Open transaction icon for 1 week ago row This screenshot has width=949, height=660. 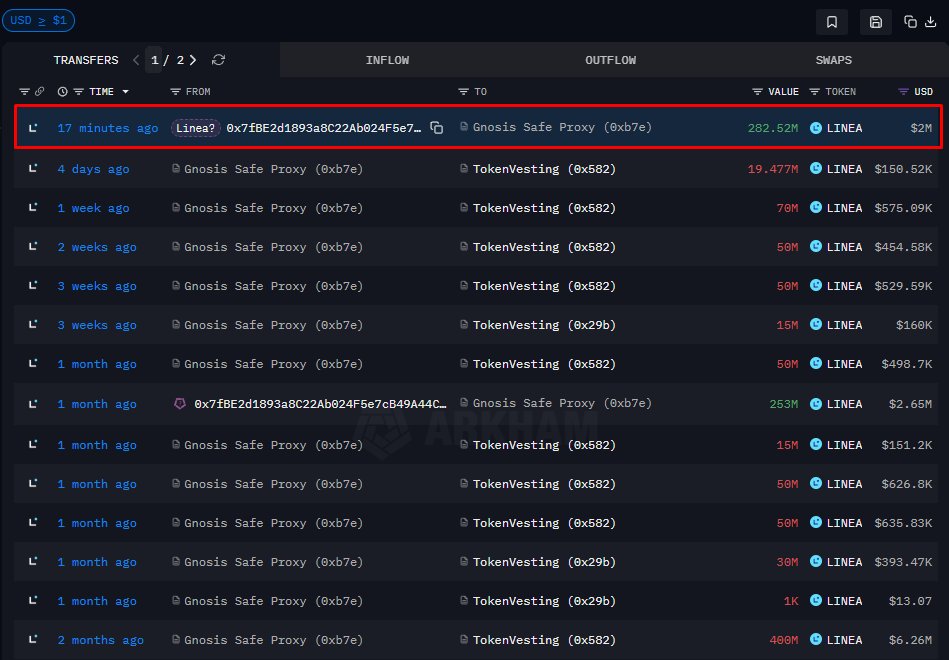coord(33,208)
